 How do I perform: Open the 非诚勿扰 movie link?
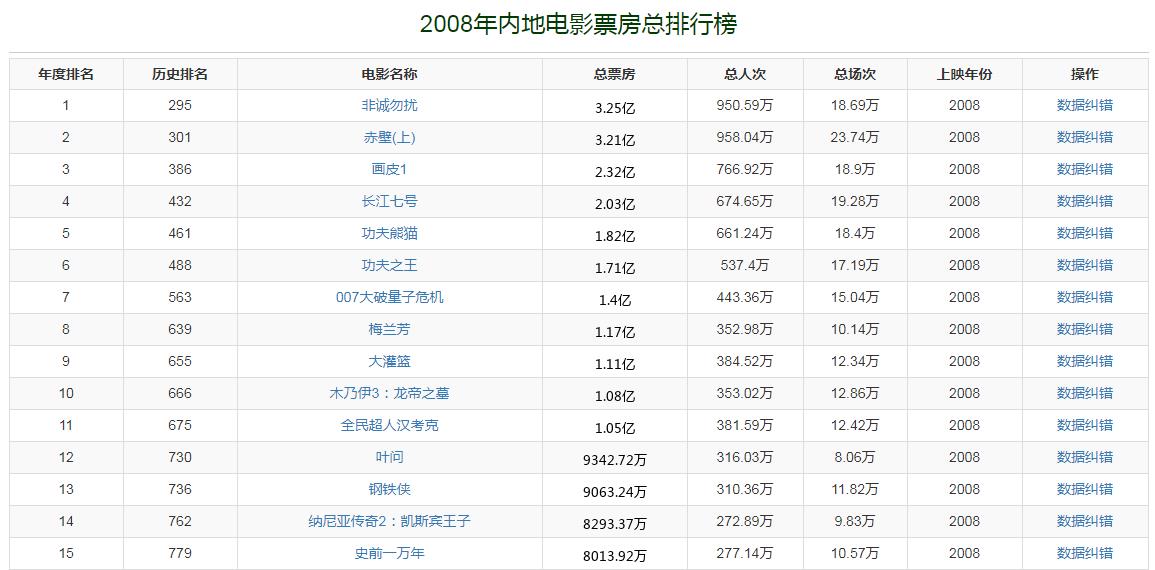point(389,105)
